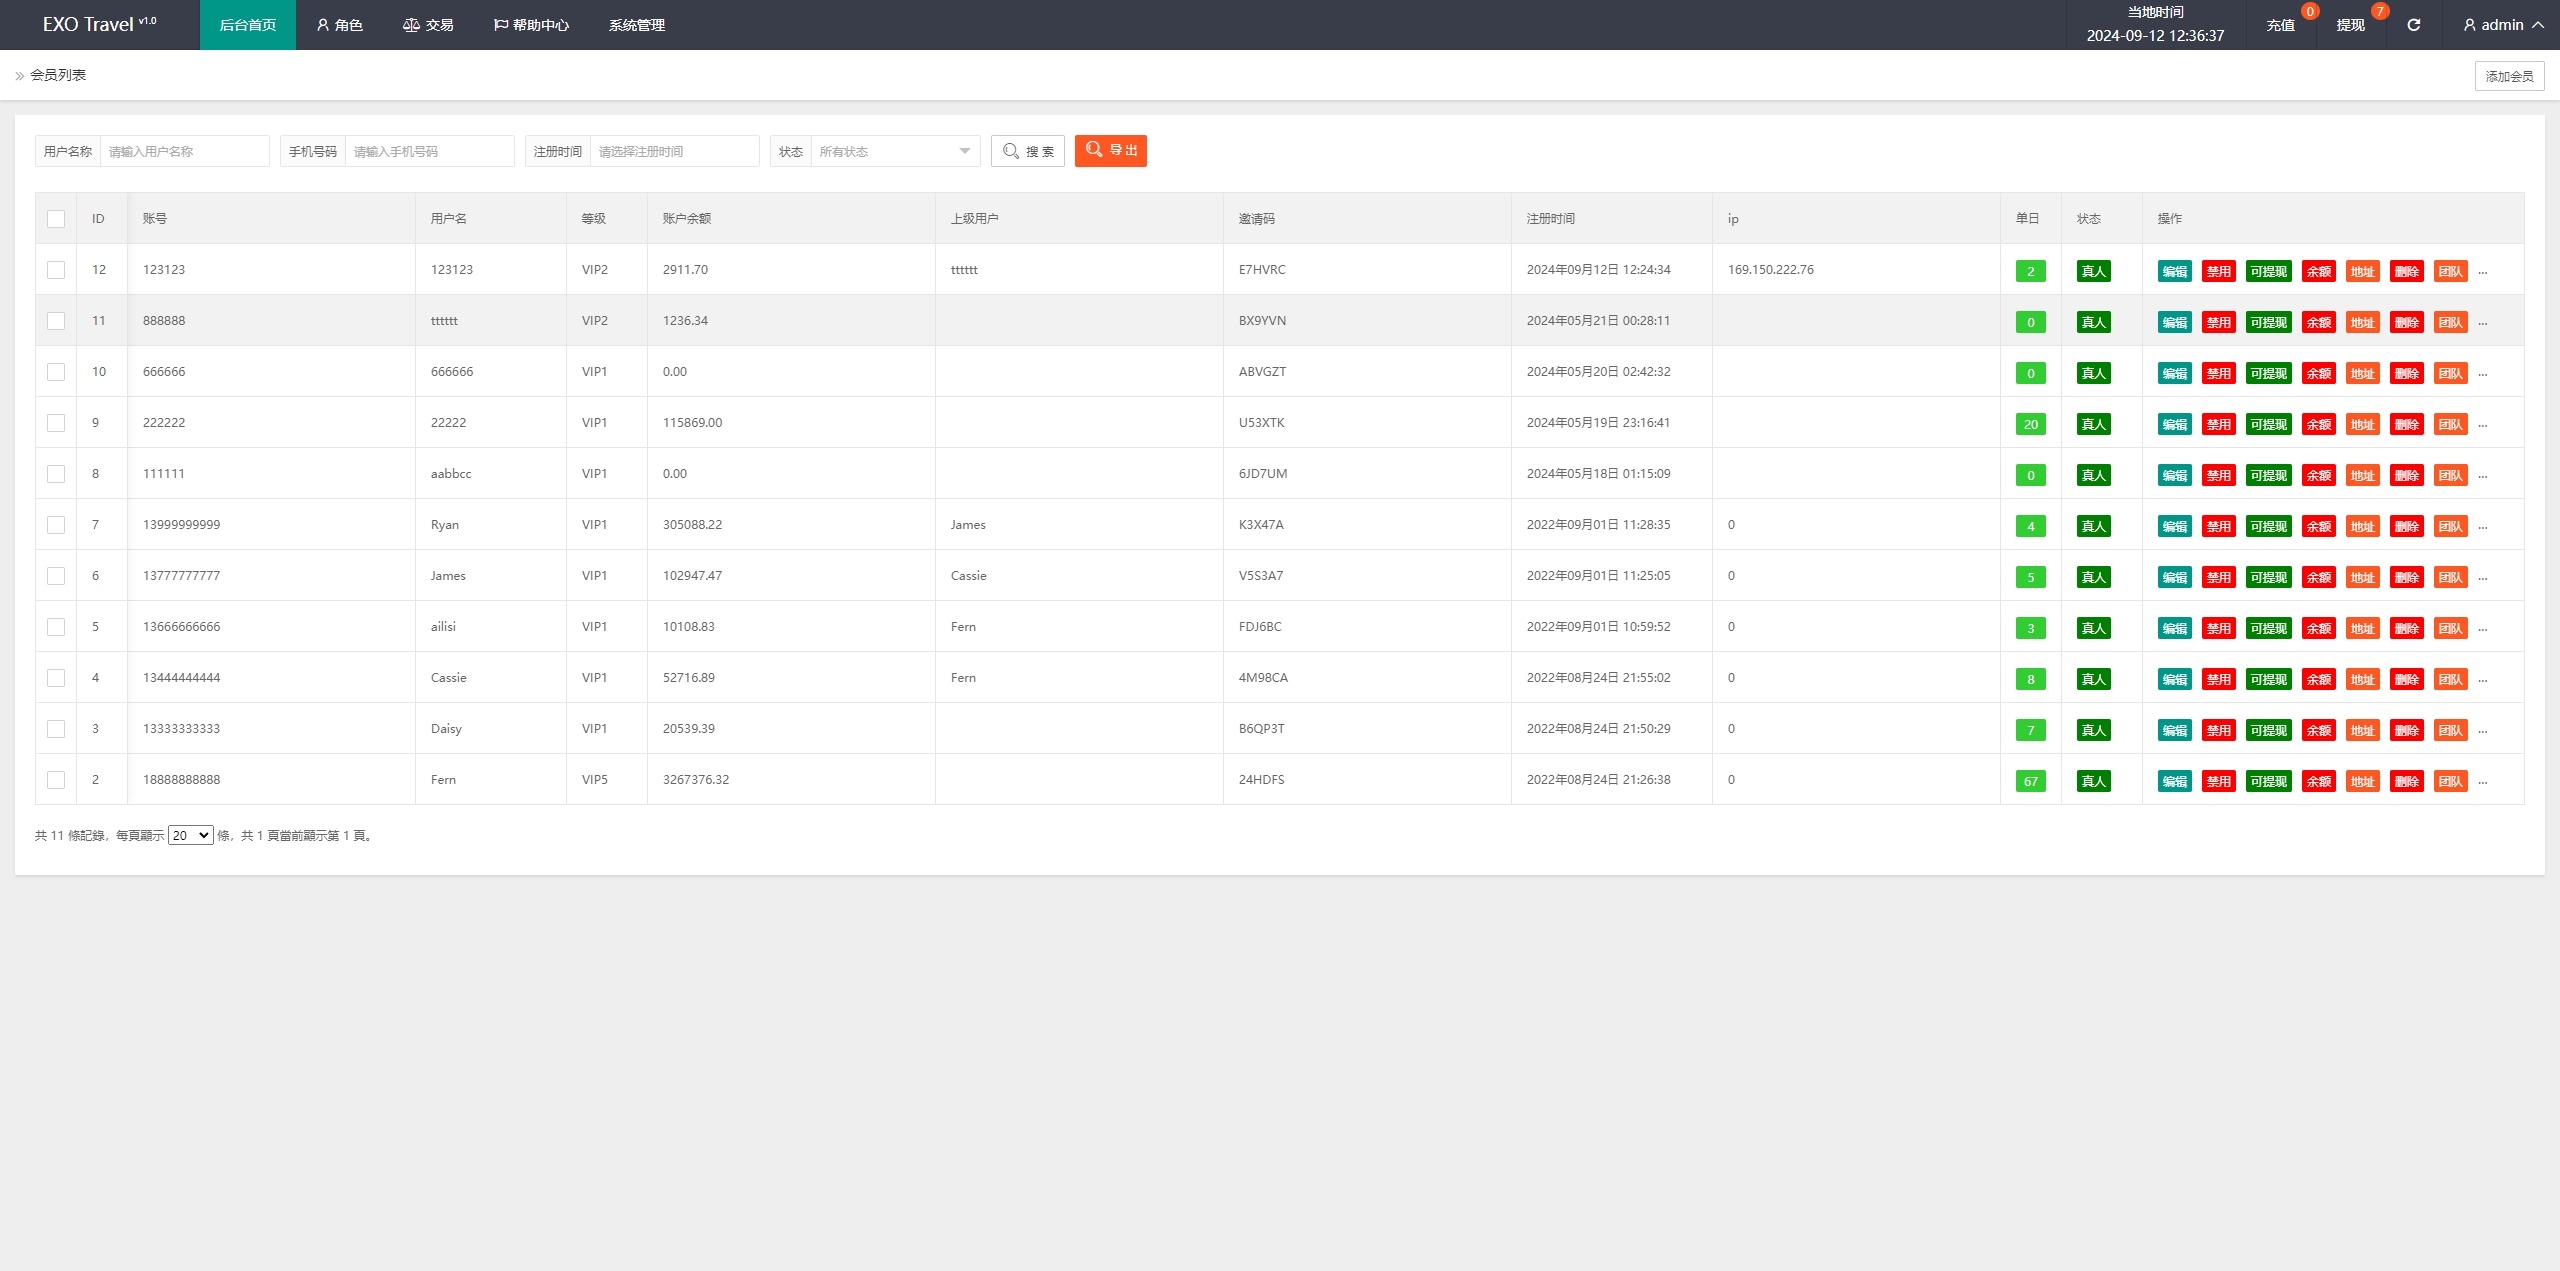Toggle the checkbox for user ID 12
Image resolution: width=2560 pixels, height=1271 pixels.
click(x=56, y=270)
